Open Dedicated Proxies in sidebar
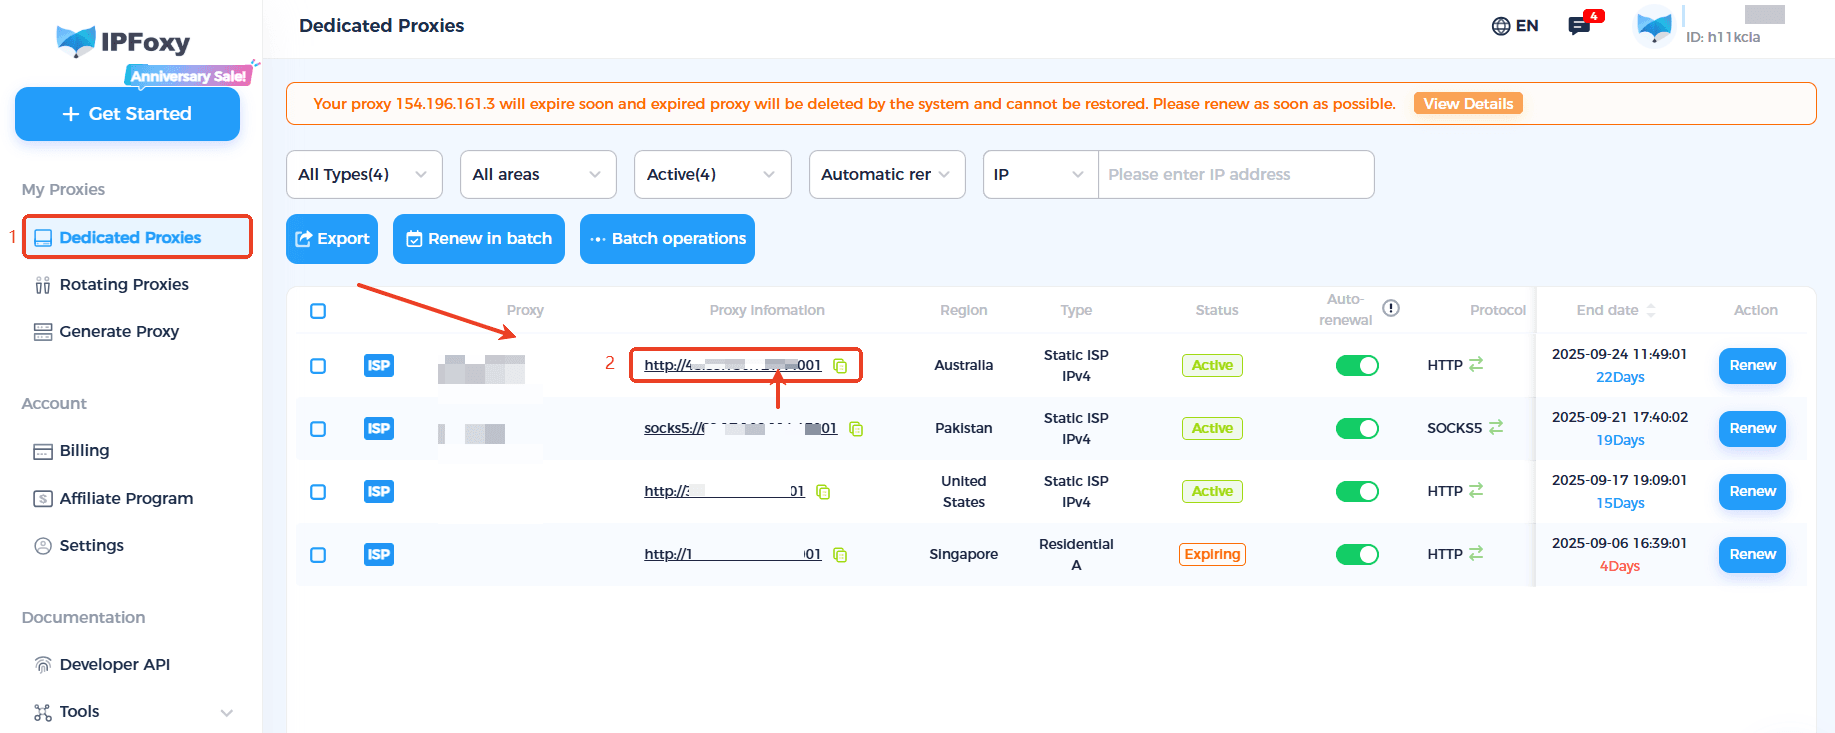Screen dimensions: 1835x733 point(138,237)
